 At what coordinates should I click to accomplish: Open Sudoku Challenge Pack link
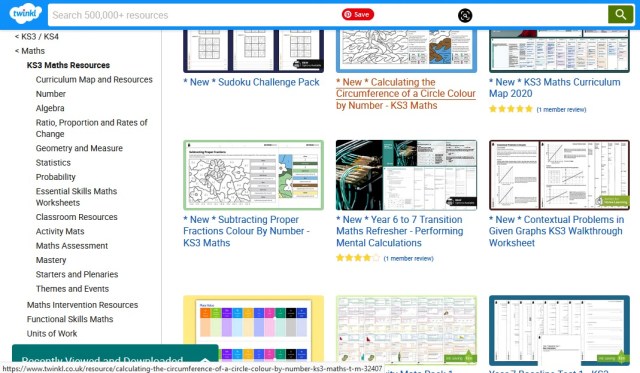click(x=251, y=82)
